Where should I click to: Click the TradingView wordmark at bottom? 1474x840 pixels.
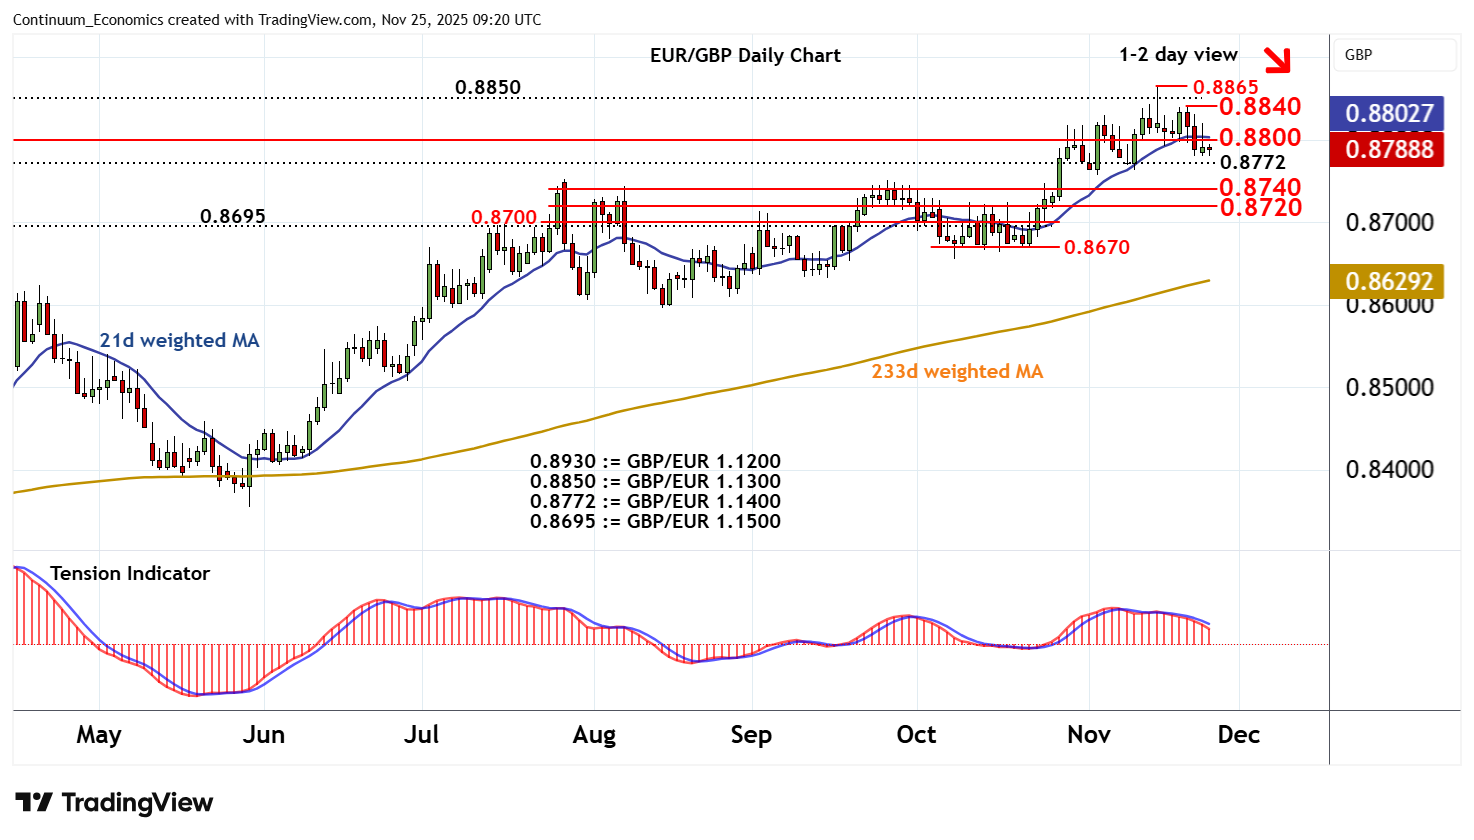(137, 803)
